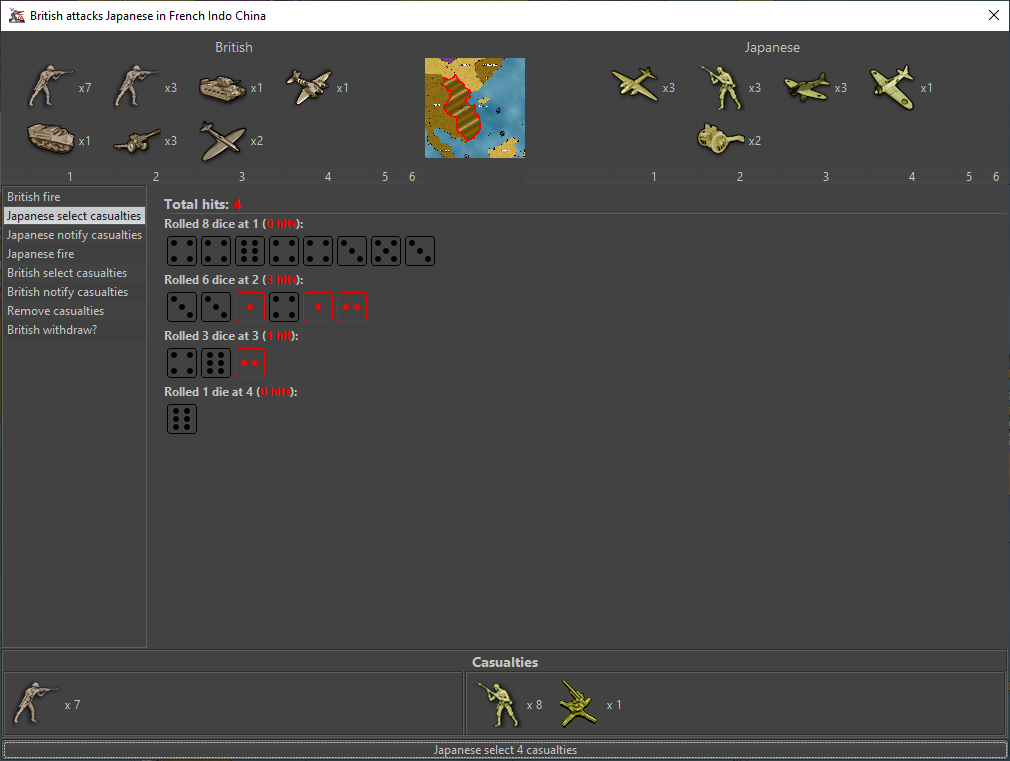Select the 'Japanese notify casualties' step
The width and height of the screenshot is (1010, 761).
[x=74, y=235]
